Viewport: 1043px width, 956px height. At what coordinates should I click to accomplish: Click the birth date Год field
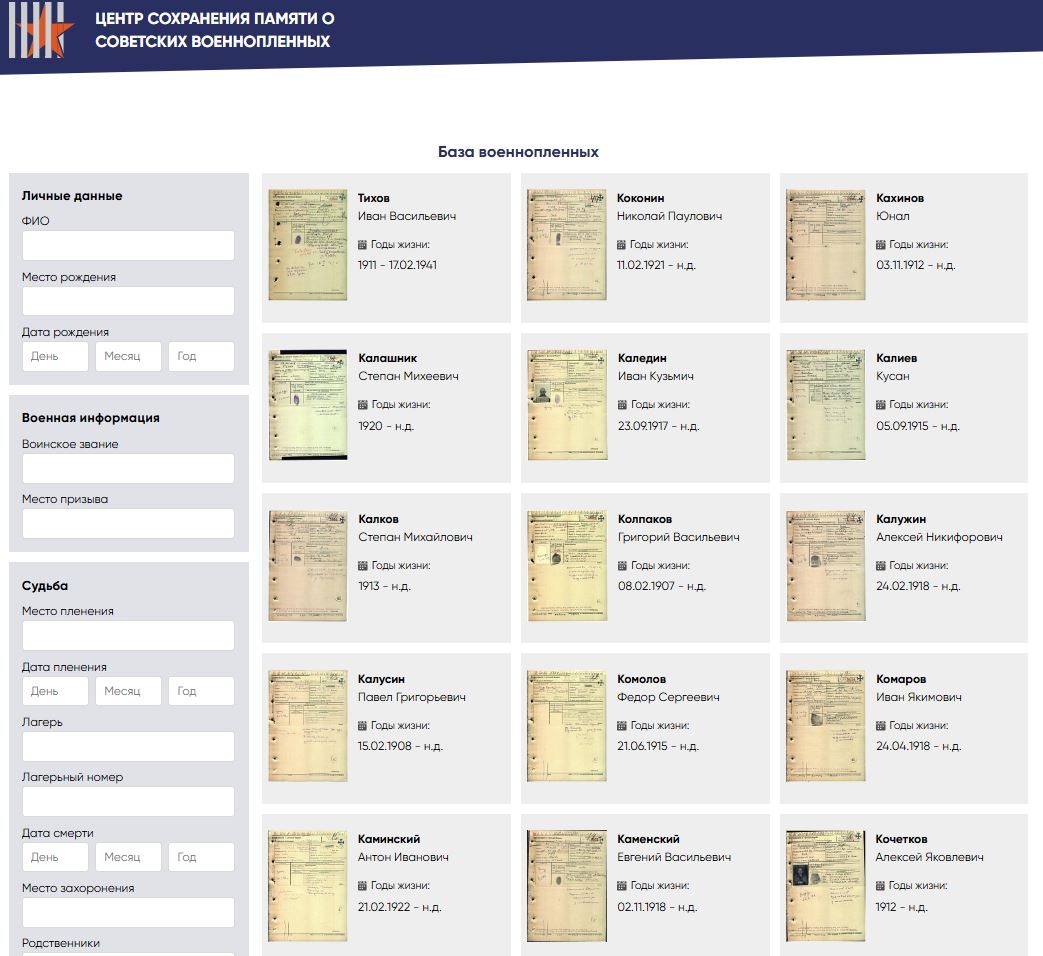(201, 357)
